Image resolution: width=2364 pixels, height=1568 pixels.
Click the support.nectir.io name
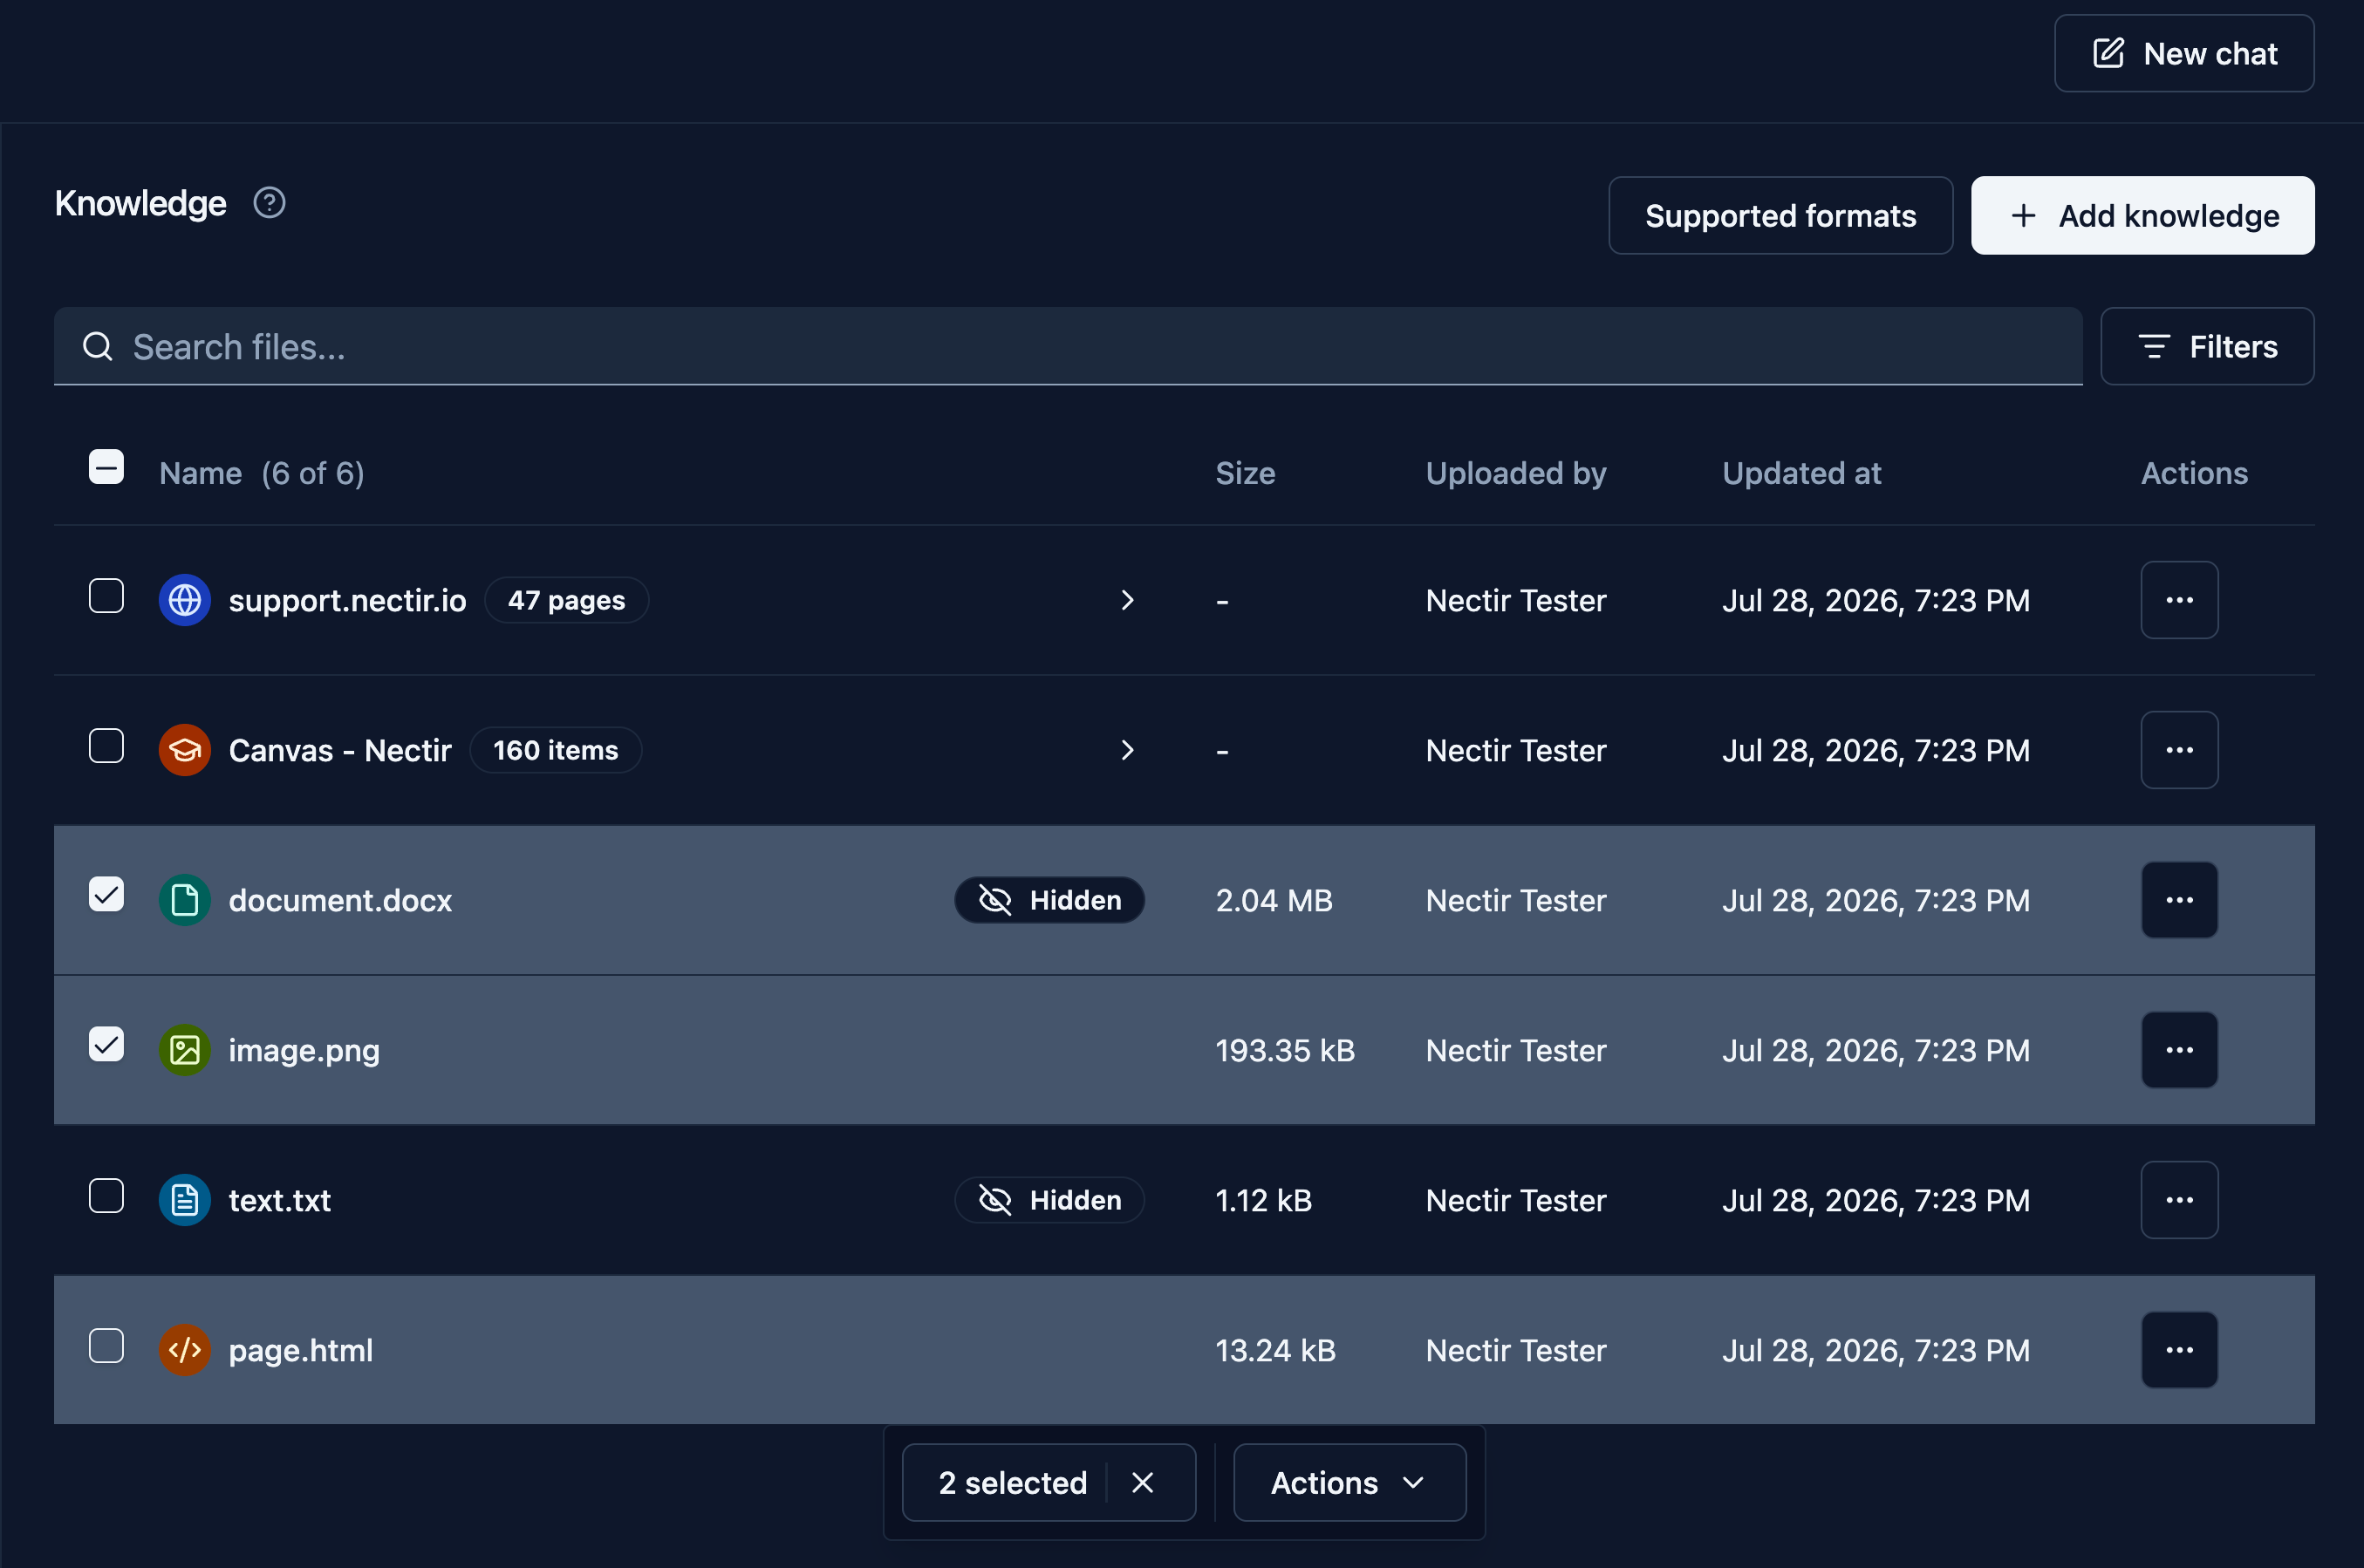coord(347,601)
